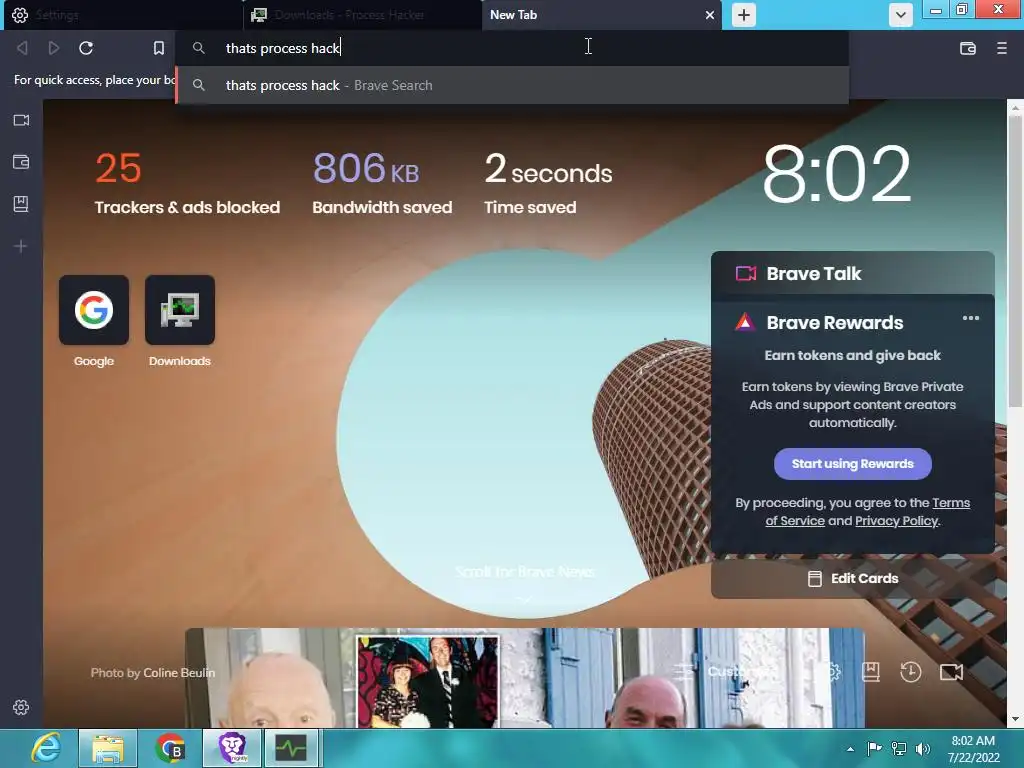Open File Explorer from the taskbar
This screenshot has width=1024, height=768.
108,748
